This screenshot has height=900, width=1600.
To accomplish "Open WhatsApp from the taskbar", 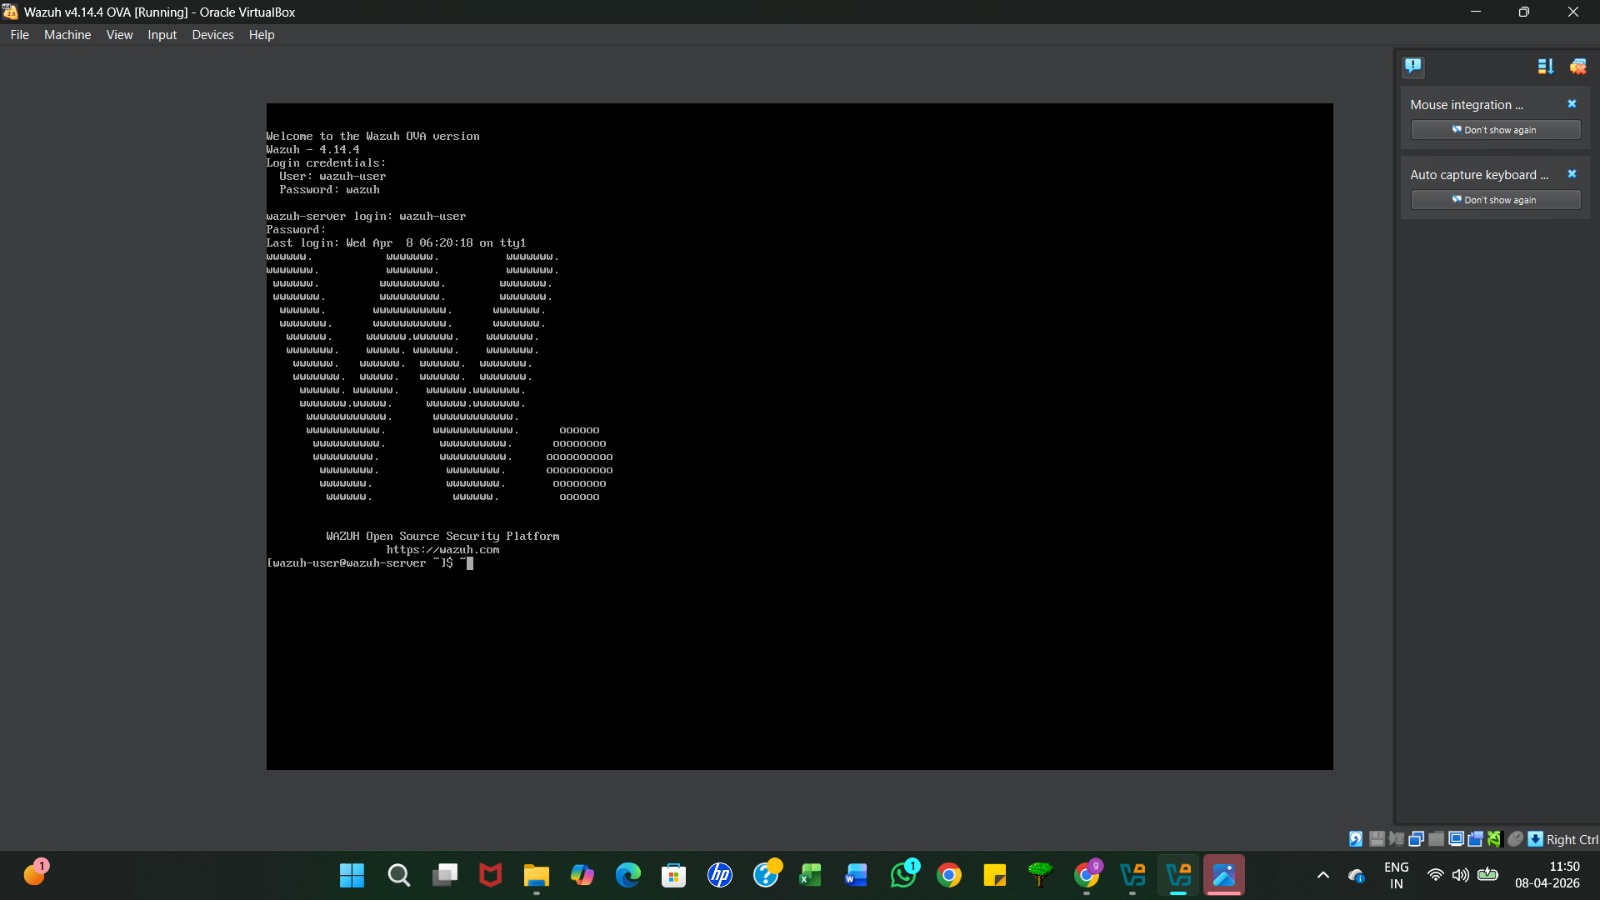I will tap(904, 876).
